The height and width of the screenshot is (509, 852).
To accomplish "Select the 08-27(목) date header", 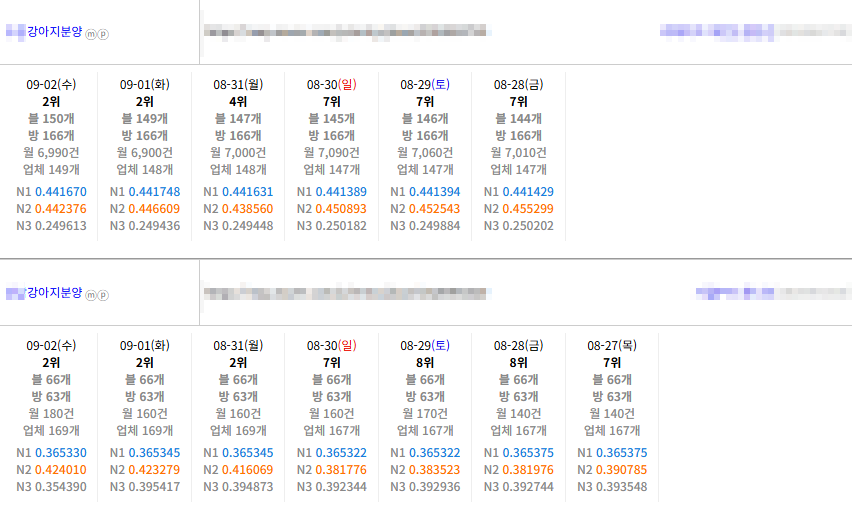I will tap(612, 345).
